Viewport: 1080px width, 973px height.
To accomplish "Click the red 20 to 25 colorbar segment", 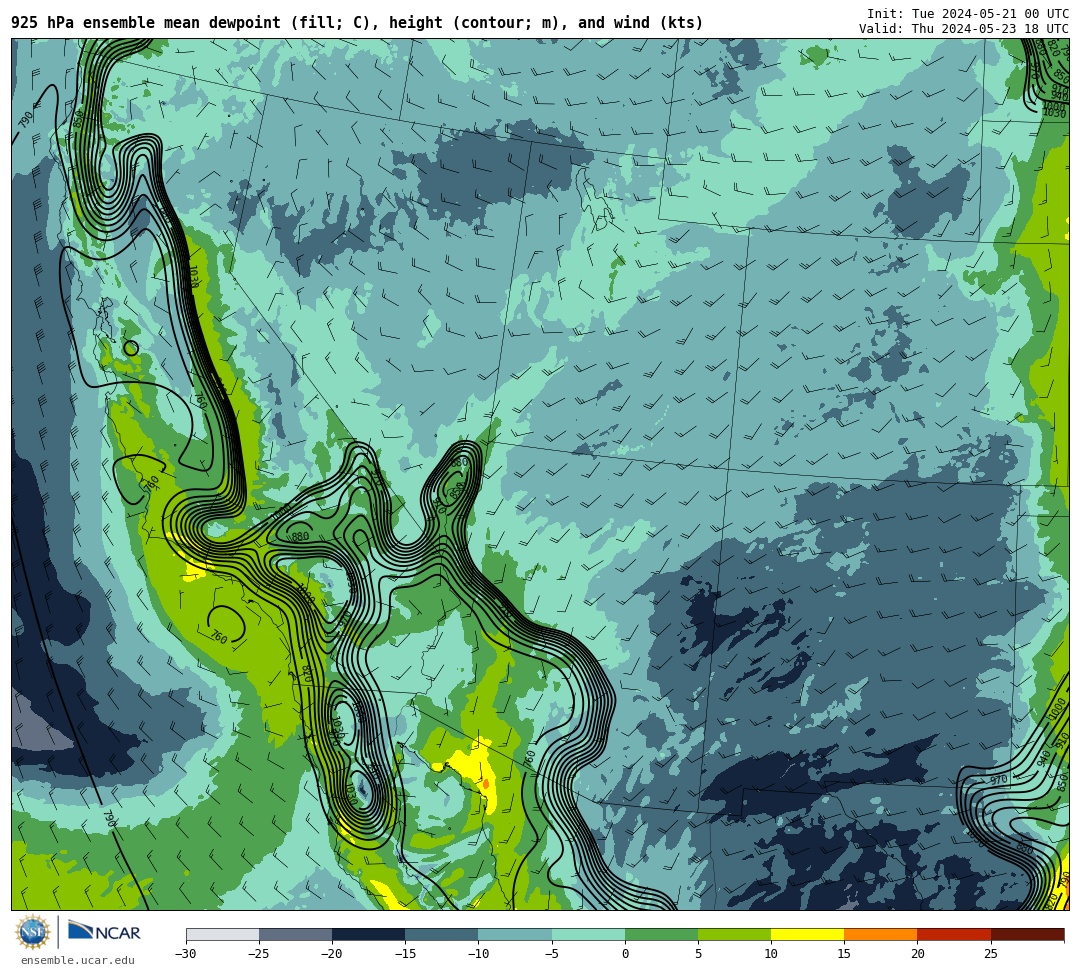I will (x=954, y=934).
